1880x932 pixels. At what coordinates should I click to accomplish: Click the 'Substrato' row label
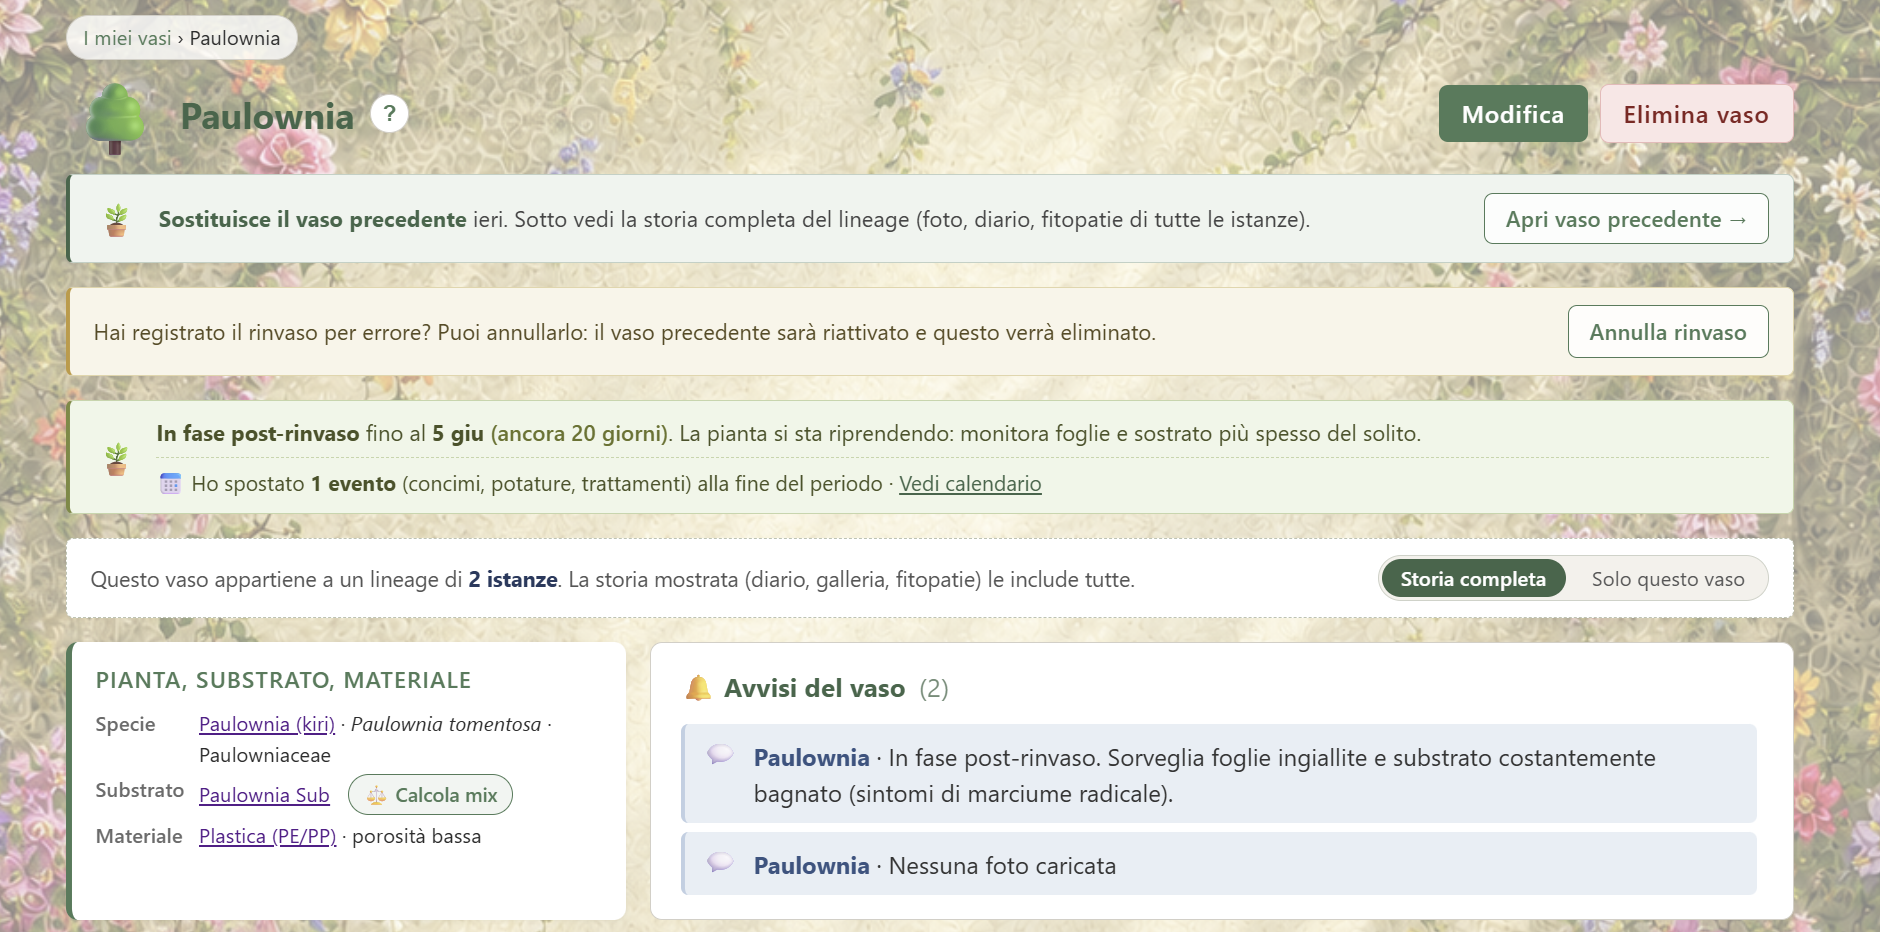click(x=140, y=790)
